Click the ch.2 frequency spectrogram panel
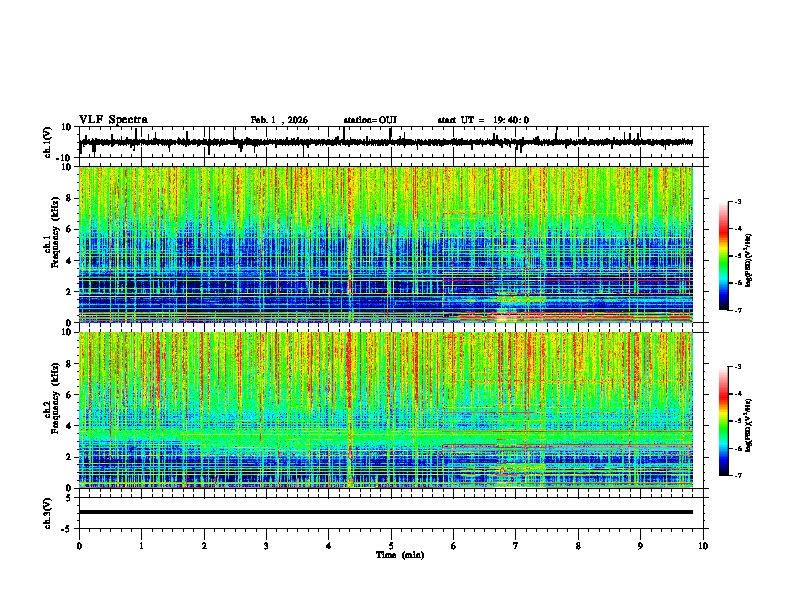 pyautogui.click(x=386, y=410)
